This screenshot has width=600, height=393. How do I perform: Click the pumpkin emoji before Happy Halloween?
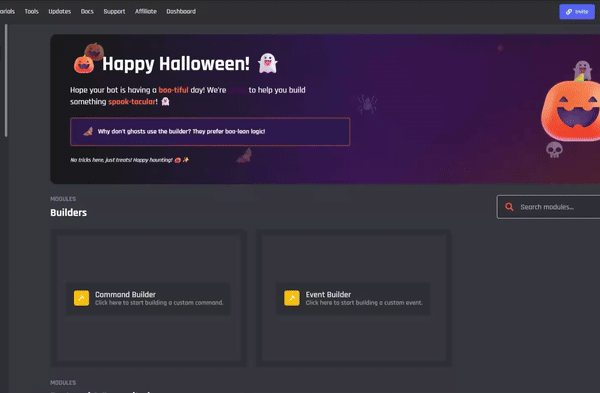point(84,64)
